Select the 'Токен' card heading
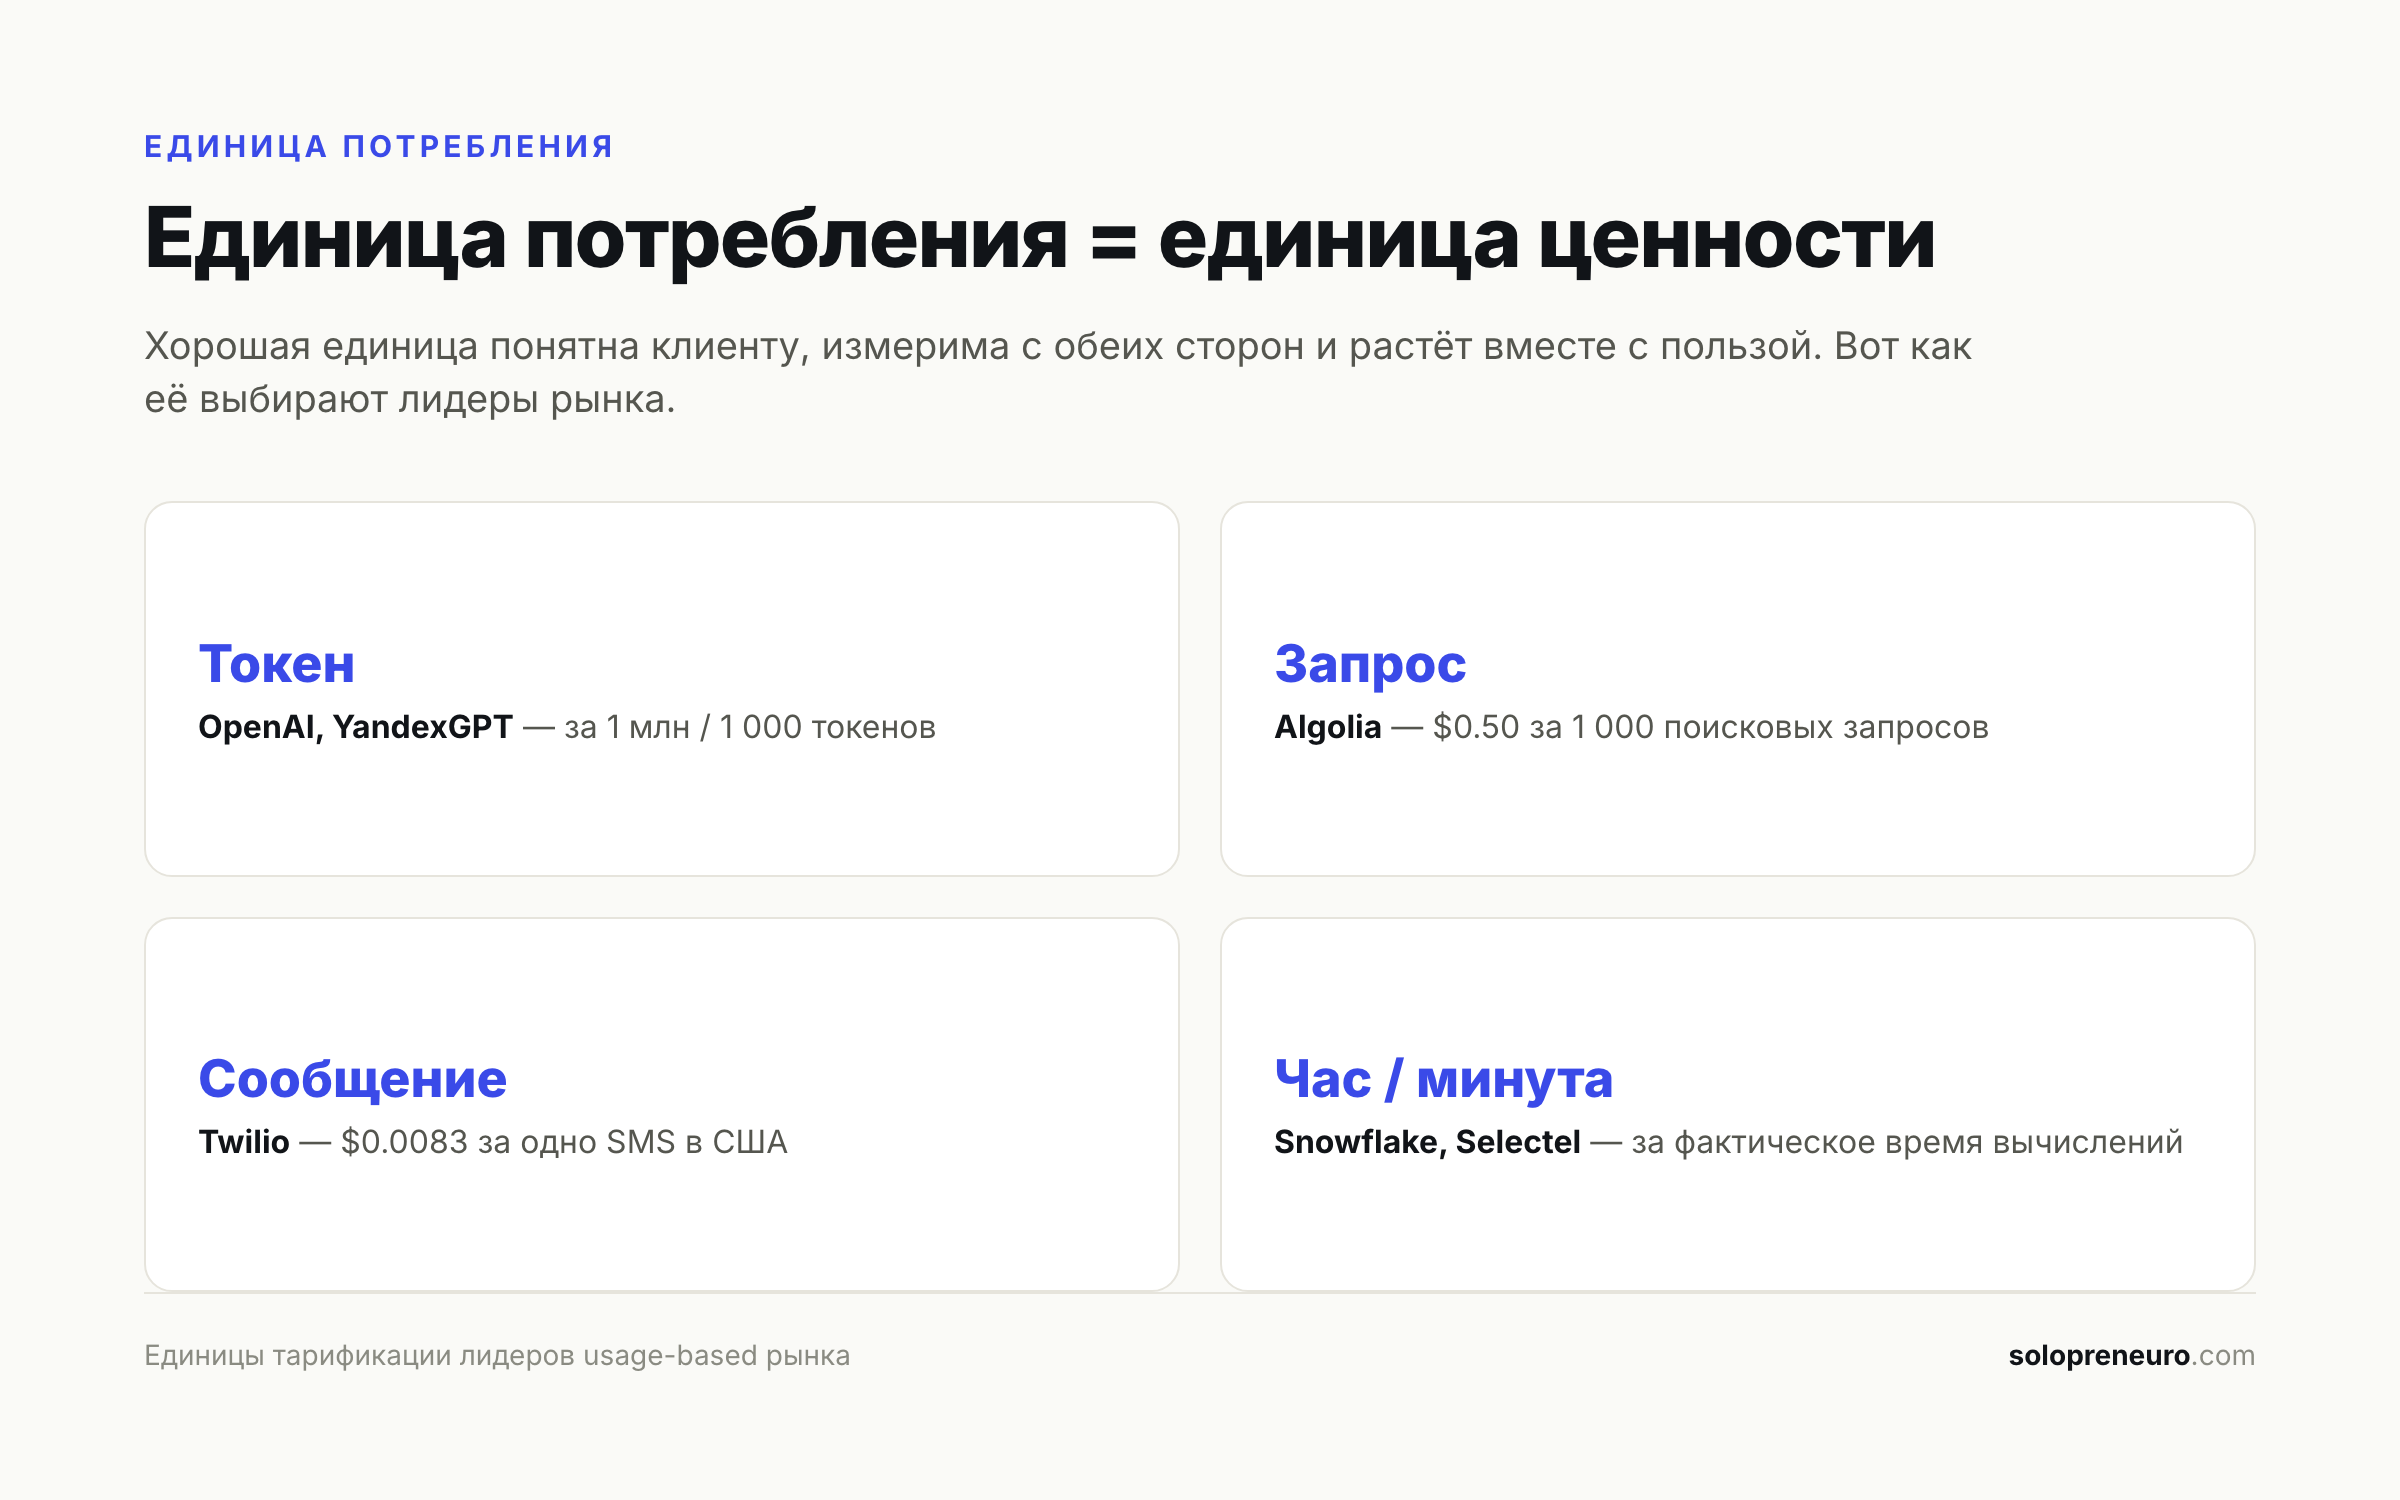The width and height of the screenshot is (2400, 1500). click(277, 664)
